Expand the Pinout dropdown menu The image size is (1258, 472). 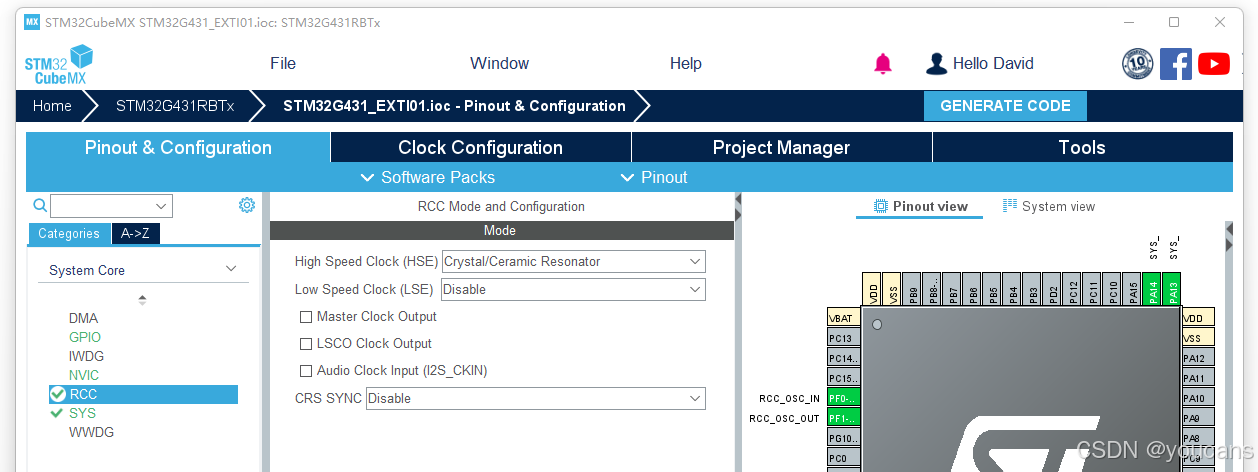click(x=655, y=177)
